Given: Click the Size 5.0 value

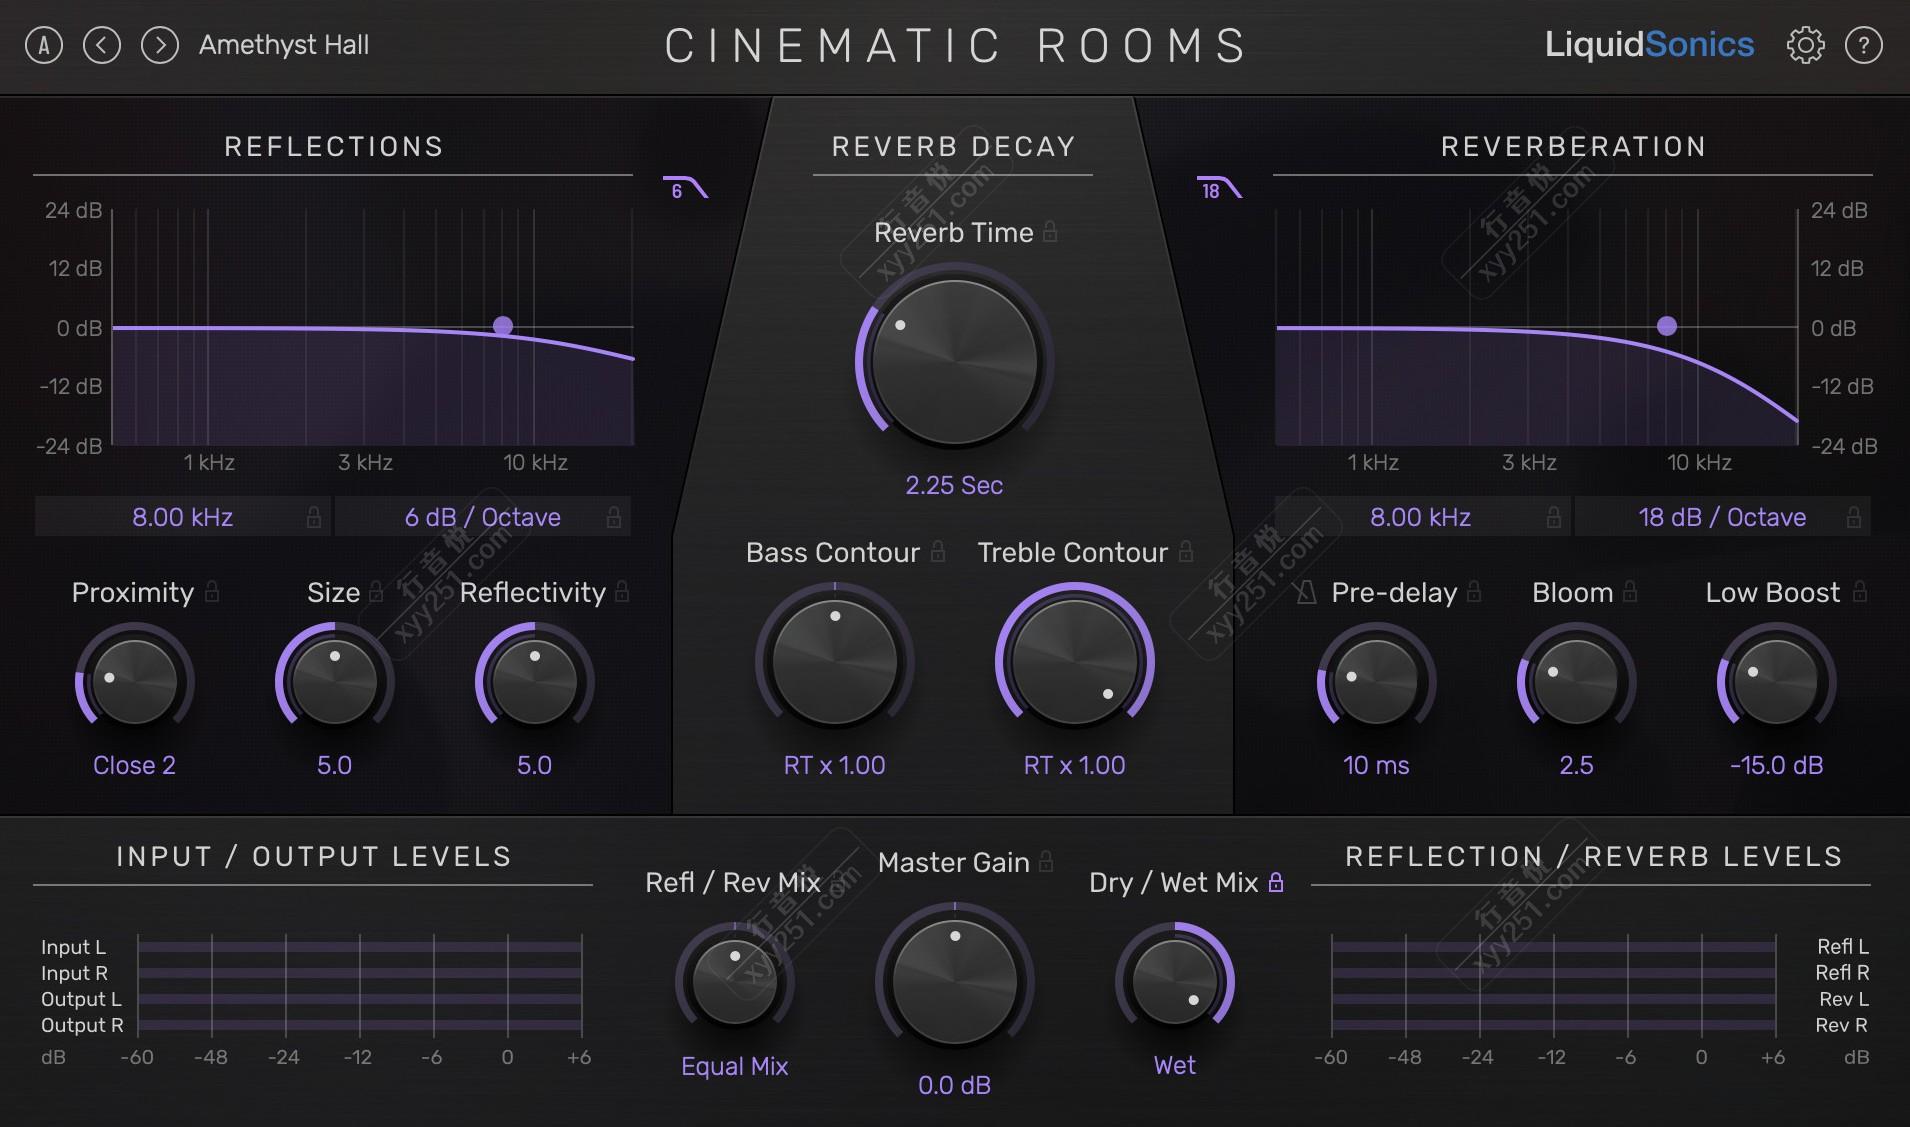Looking at the screenshot, I should 334,765.
